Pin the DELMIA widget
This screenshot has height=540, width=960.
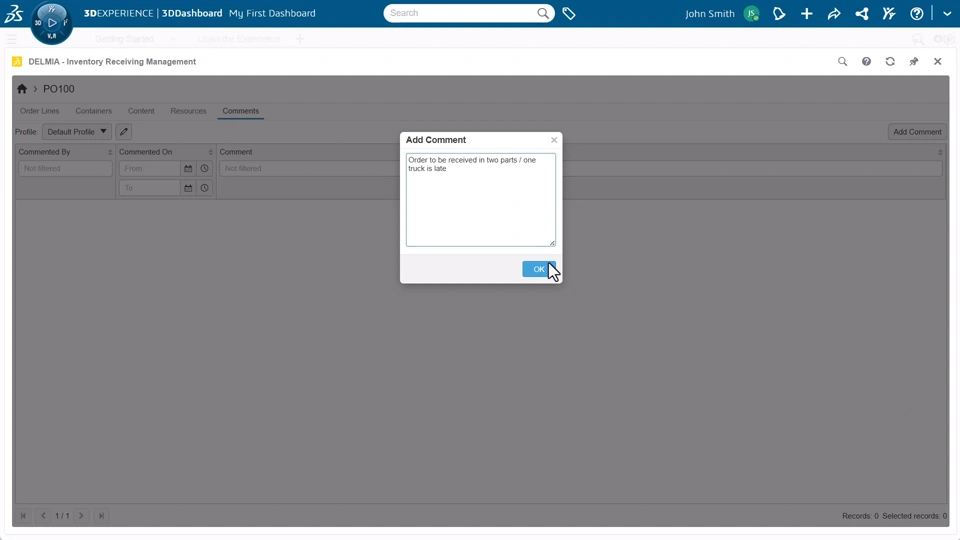point(914,61)
